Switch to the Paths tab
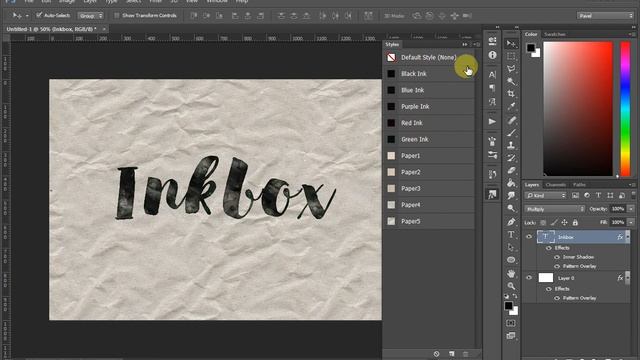Viewport: 640px width, 360px height. (579, 185)
